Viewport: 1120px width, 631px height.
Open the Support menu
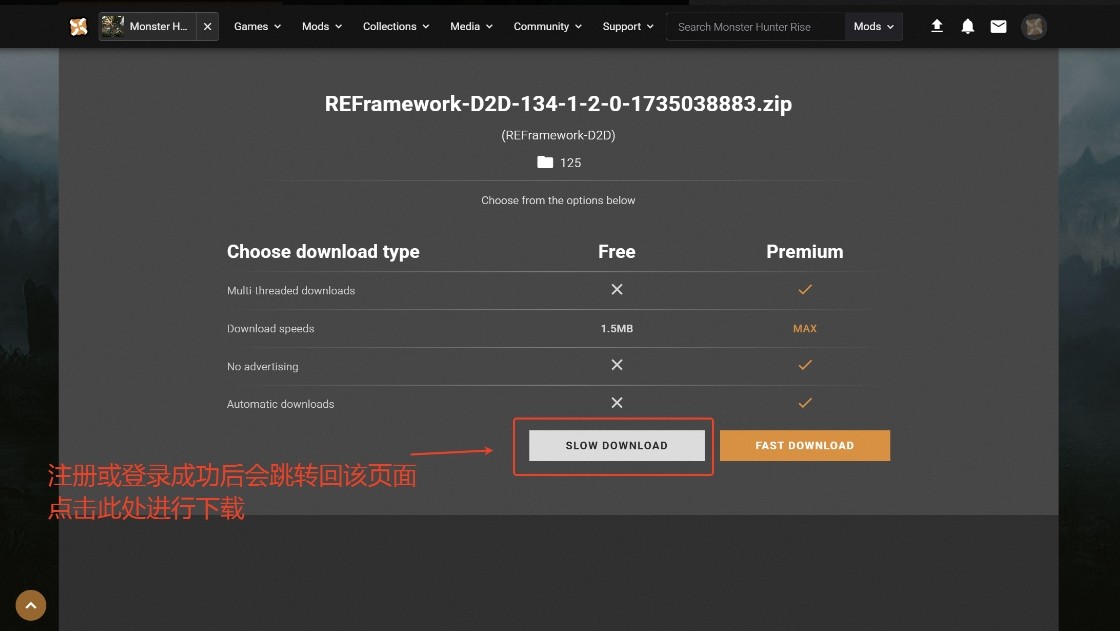pyautogui.click(x=628, y=27)
